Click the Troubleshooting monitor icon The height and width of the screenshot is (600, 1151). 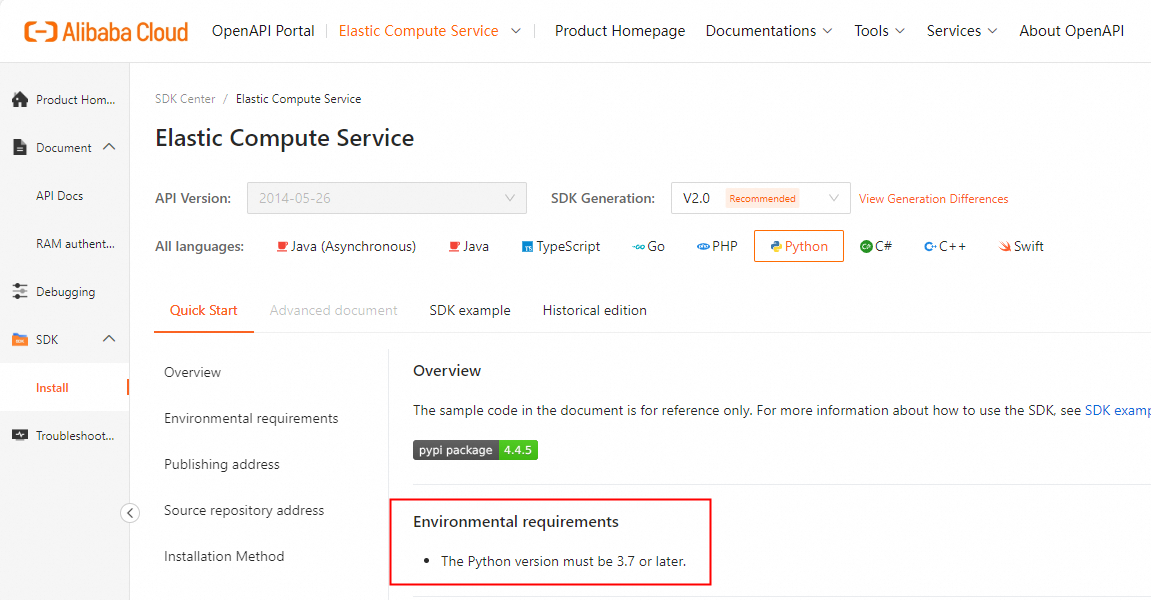click(x=19, y=436)
